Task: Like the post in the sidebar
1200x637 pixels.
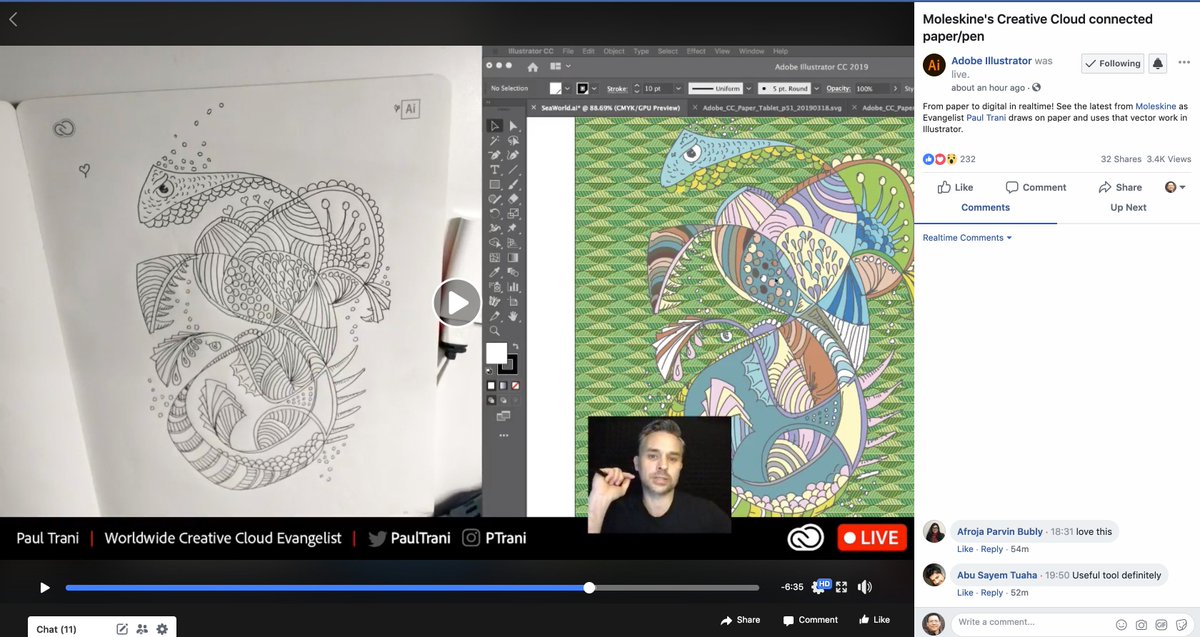Action: 955,187
